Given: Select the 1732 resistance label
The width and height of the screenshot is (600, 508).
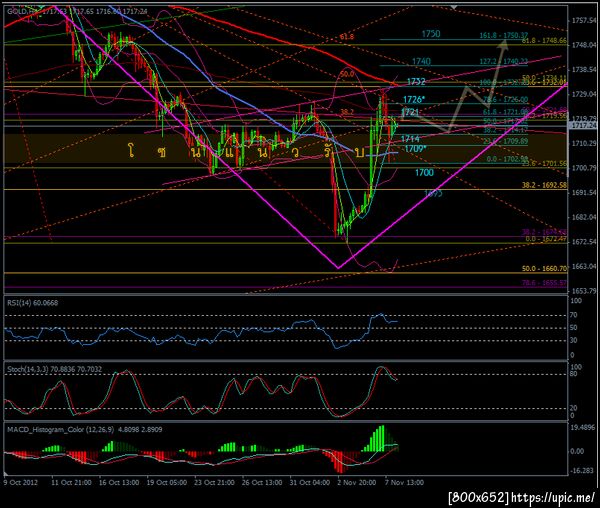Looking at the screenshot, I should coord(416,81).
